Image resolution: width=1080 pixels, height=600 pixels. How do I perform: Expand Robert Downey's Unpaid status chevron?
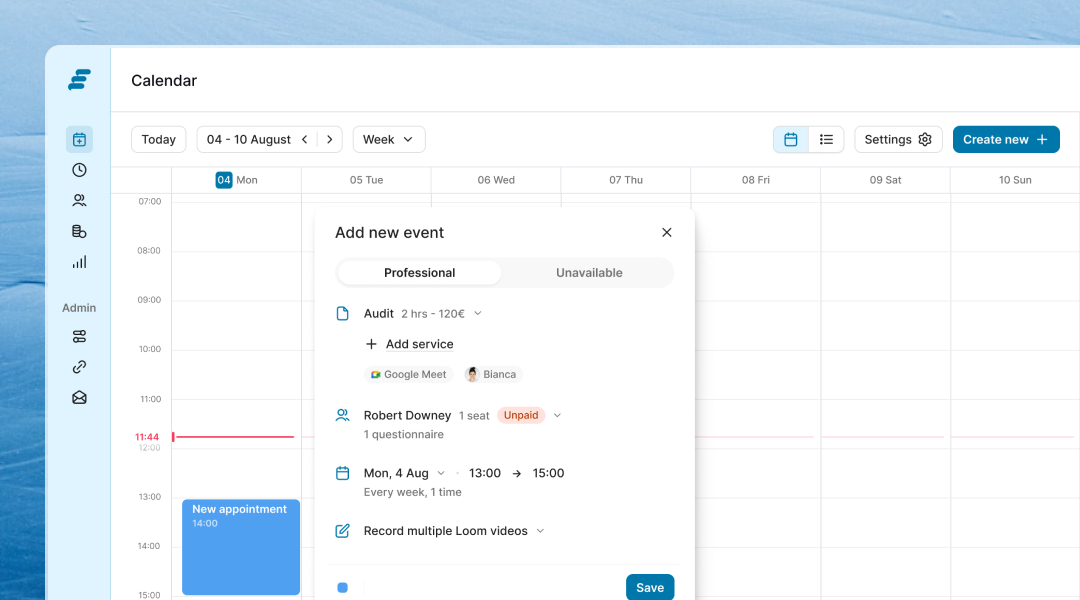557,415
